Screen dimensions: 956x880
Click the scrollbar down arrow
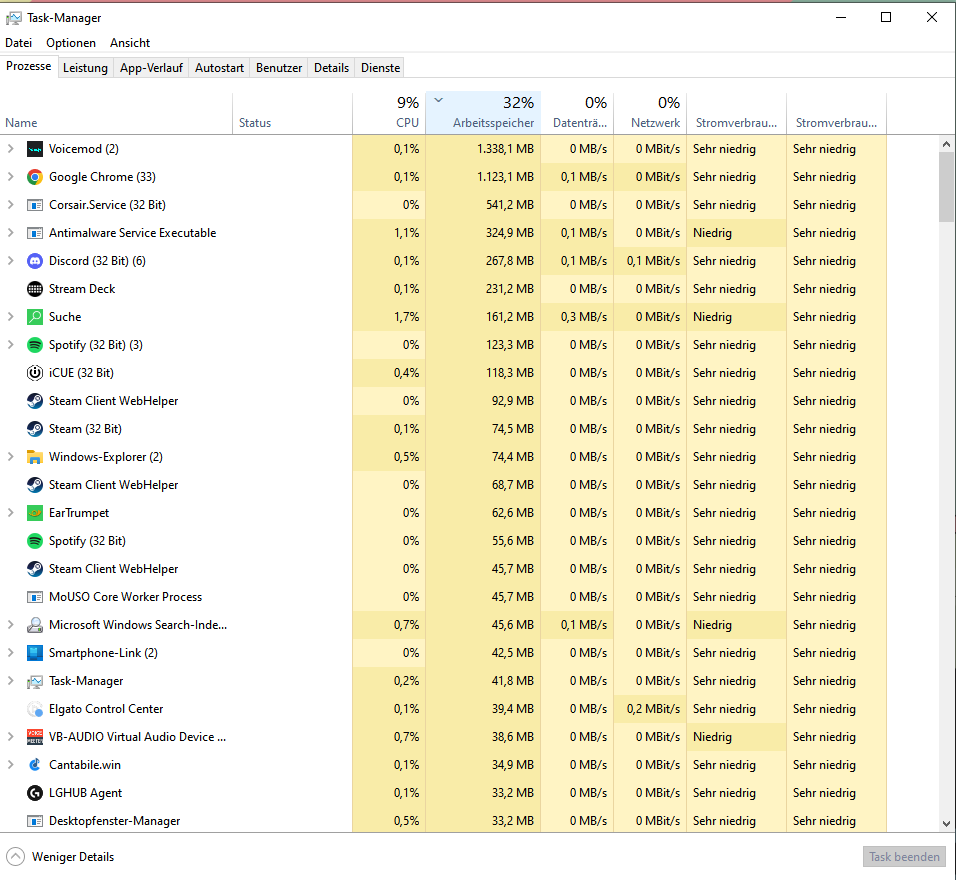point(946,823)
